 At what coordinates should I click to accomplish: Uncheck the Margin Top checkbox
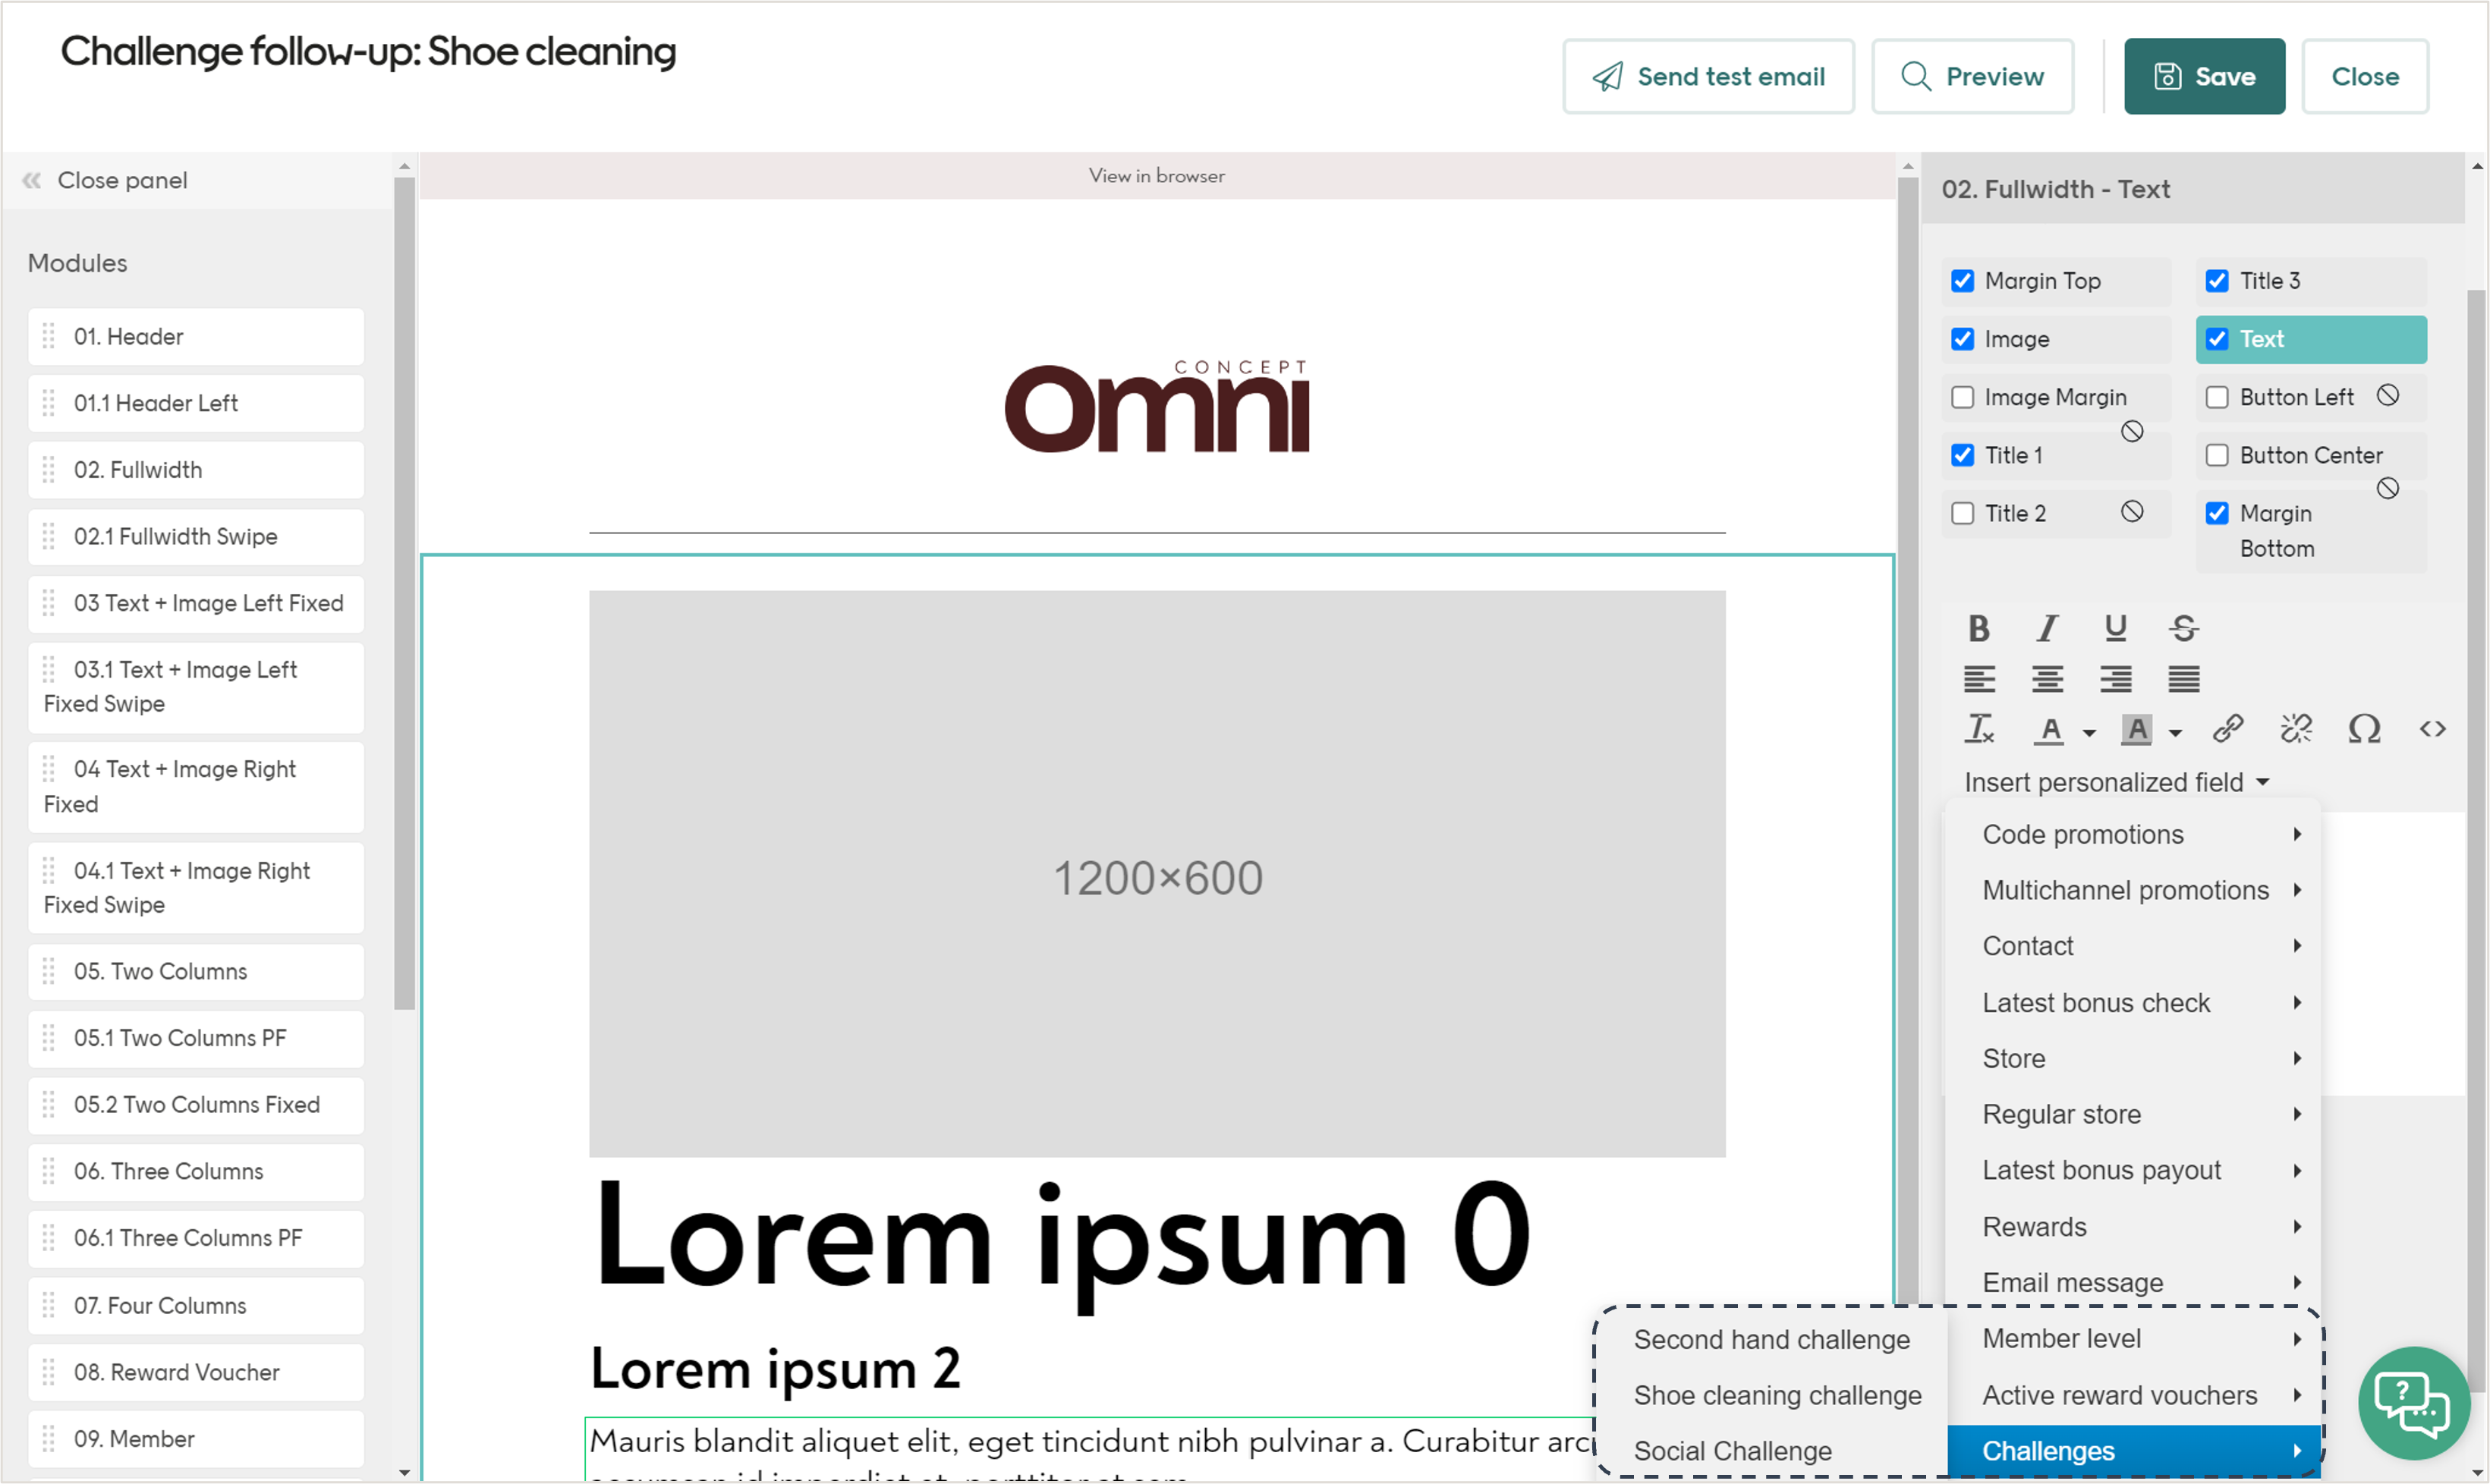(1962, 281)
